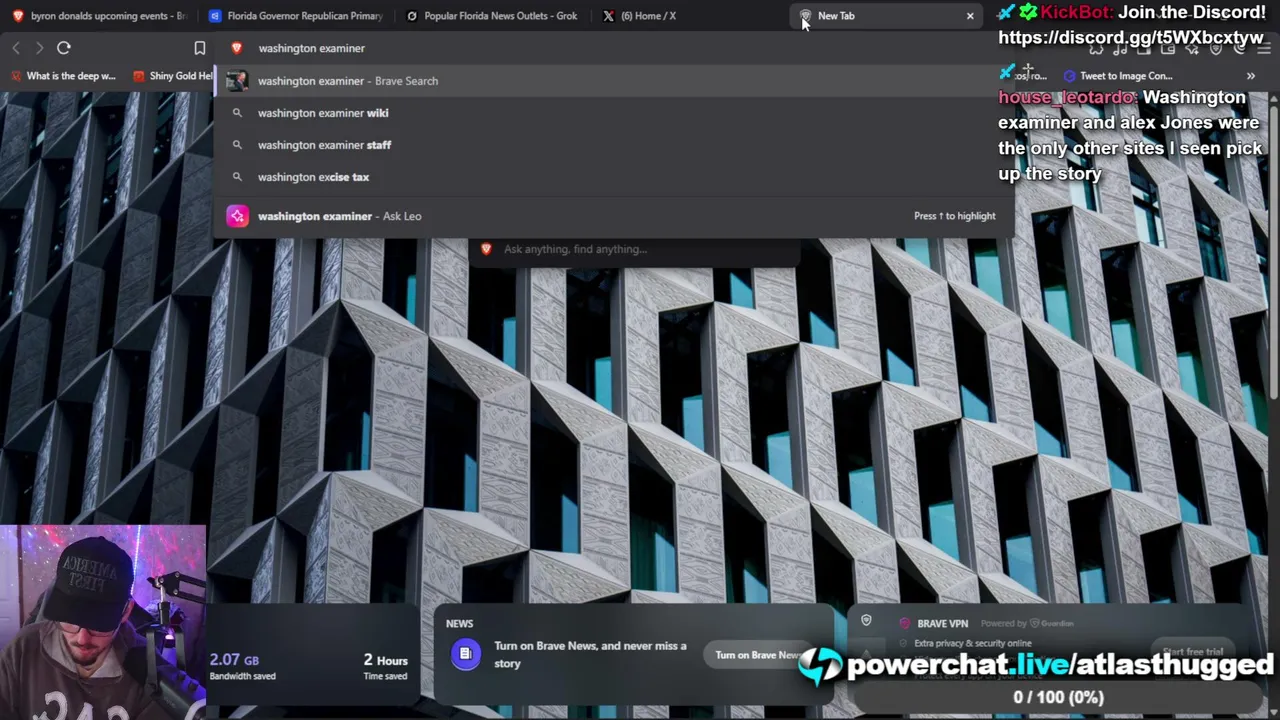
Task: Click the Brave Search suggestion thumbnail image
Action: coord(237,81)
